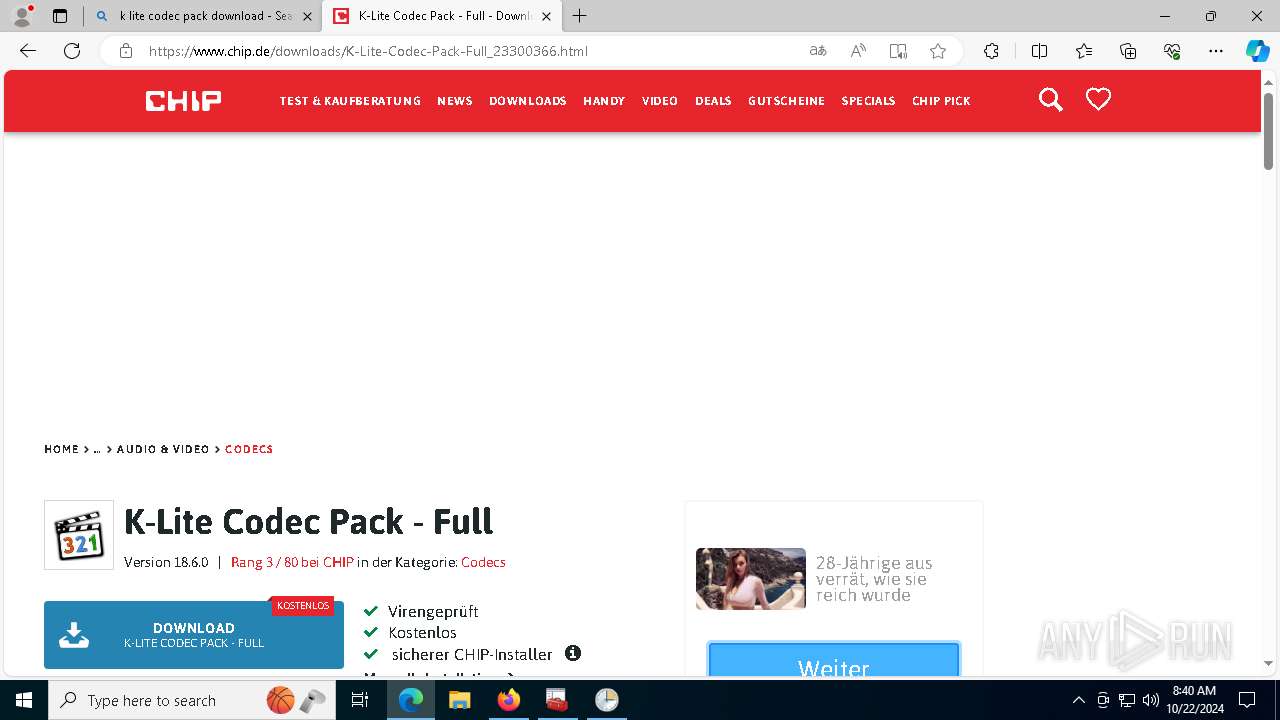Screen dimensions: 1280x720
Task: Click the address bar URL
Action: (368, 51)
